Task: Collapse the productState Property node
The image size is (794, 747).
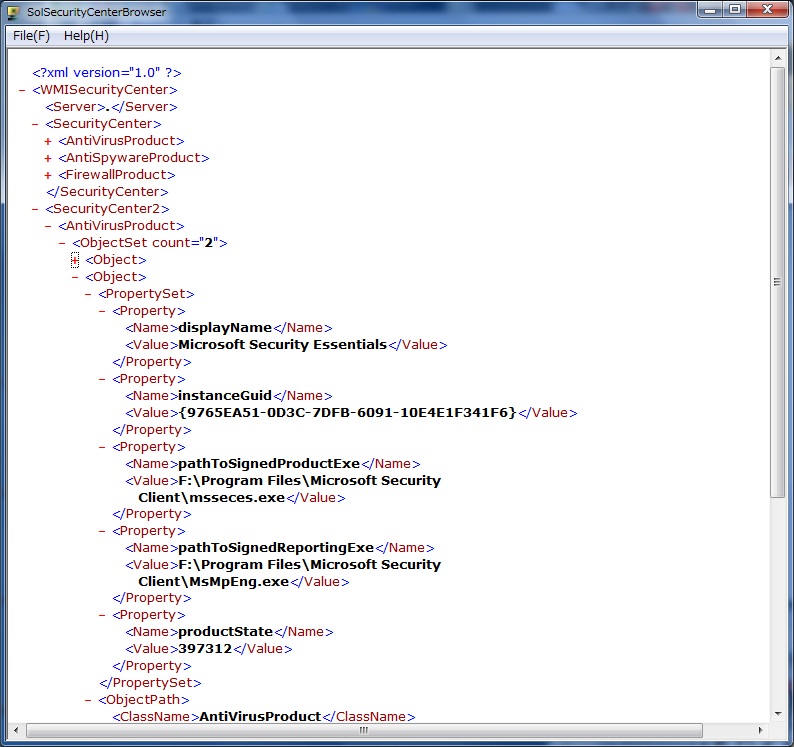Action: coord(102,615)
